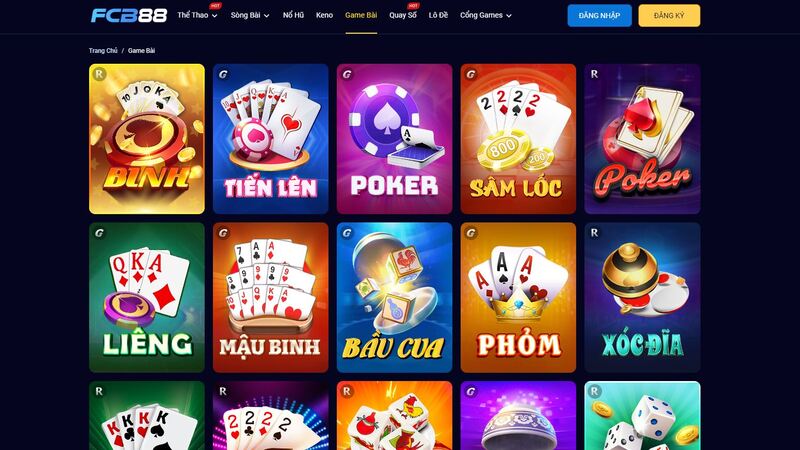The image size is (800, 450).
Task: Open the Keno menu item
Action: click(x=324, y=15)
